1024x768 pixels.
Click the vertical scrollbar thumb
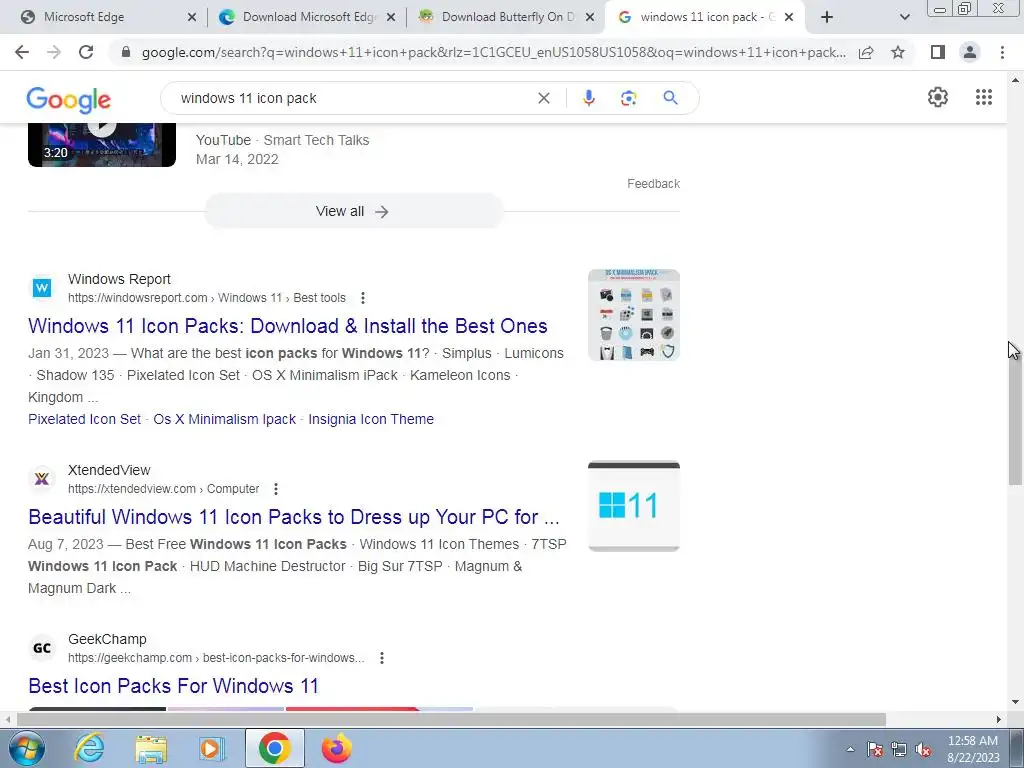[x=1015, y=415]
